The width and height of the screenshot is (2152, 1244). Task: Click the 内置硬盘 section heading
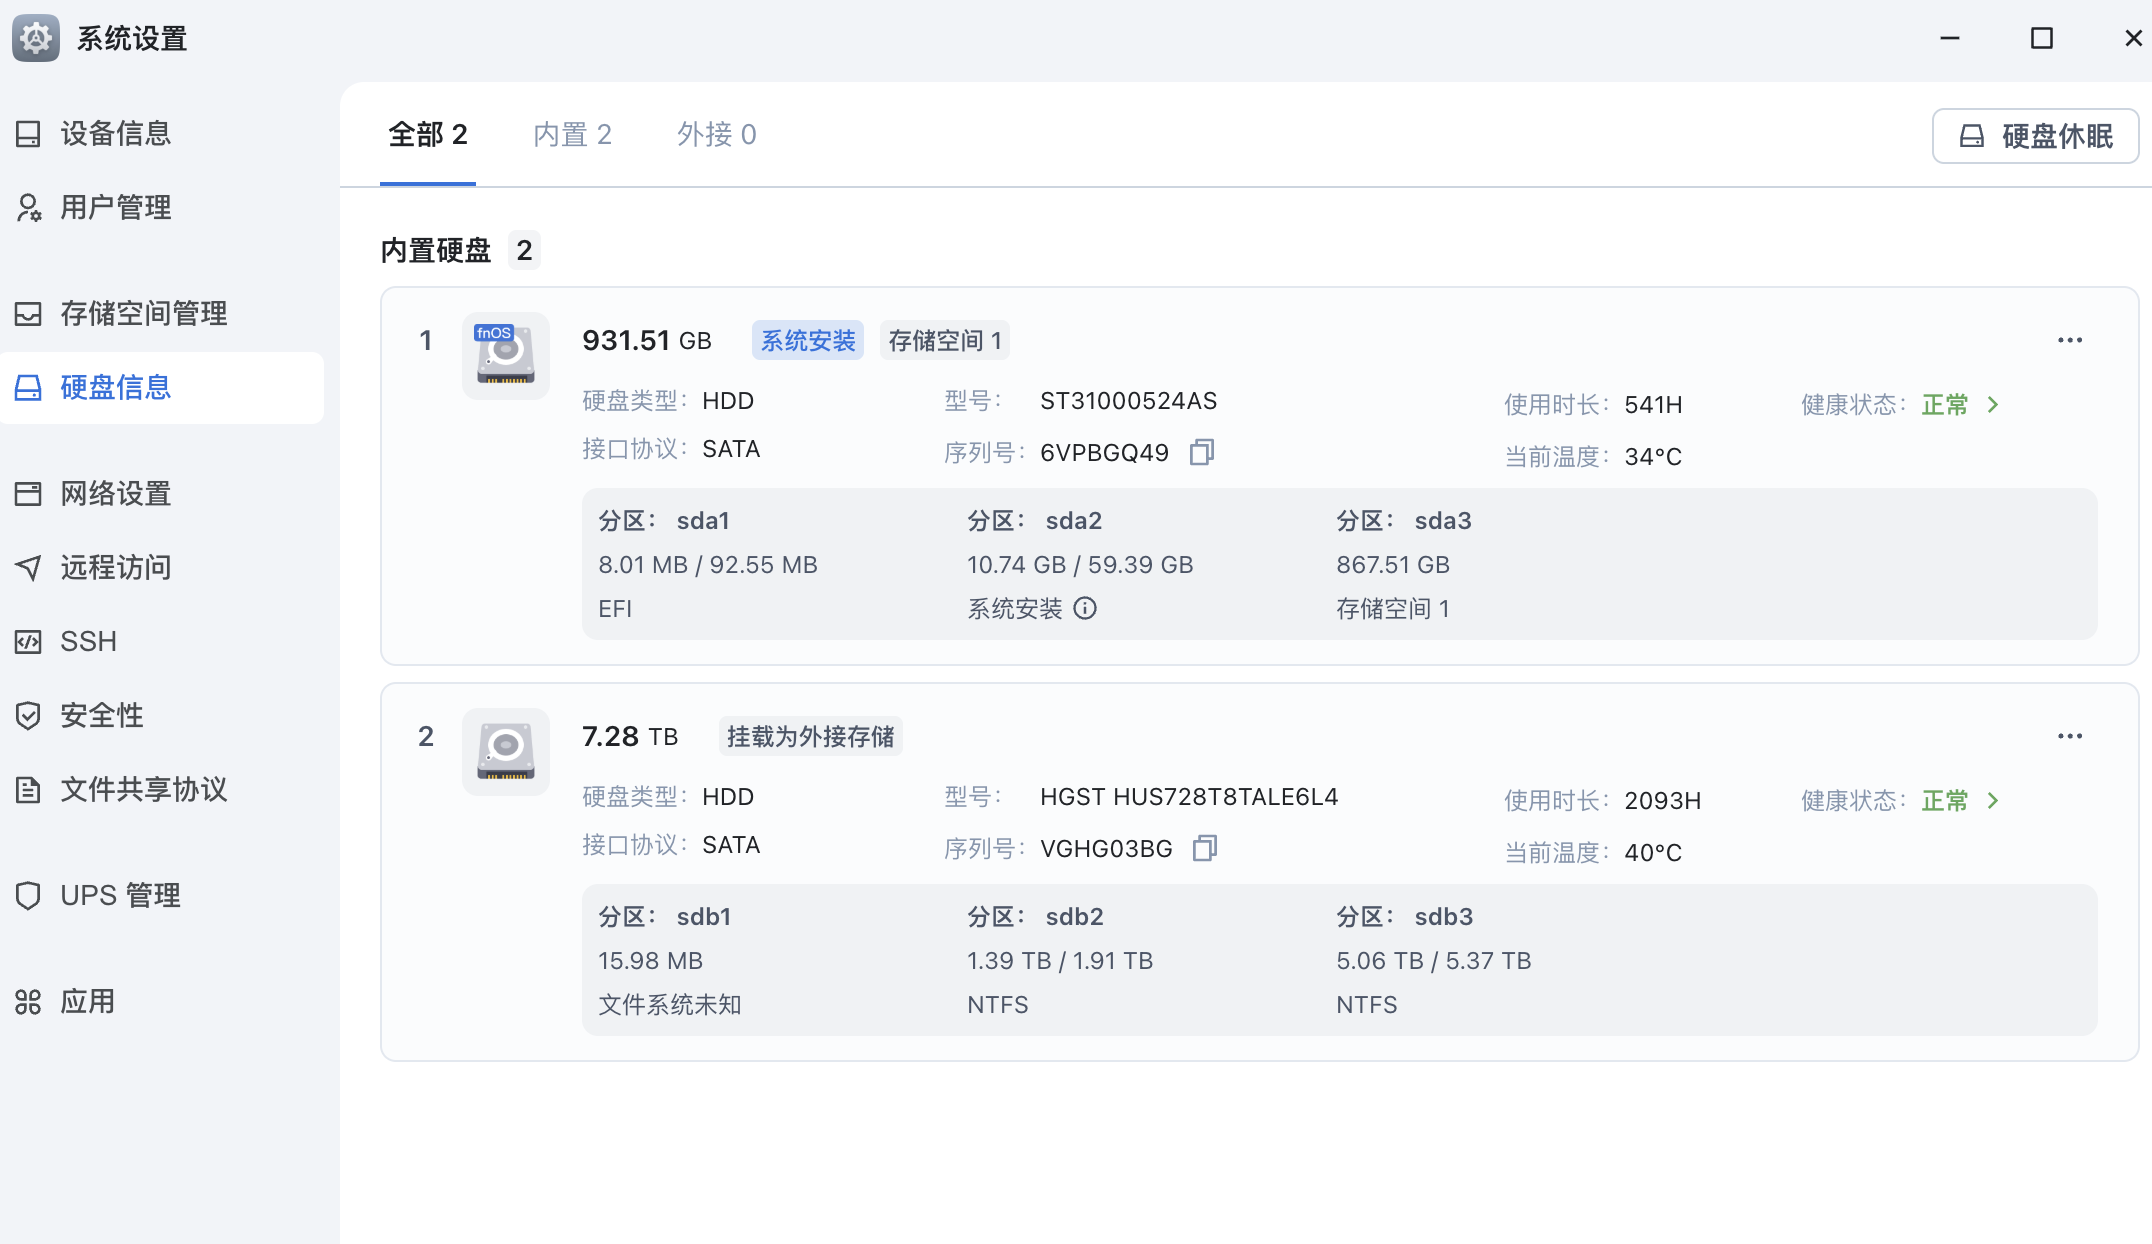click(x=436, y=250)
